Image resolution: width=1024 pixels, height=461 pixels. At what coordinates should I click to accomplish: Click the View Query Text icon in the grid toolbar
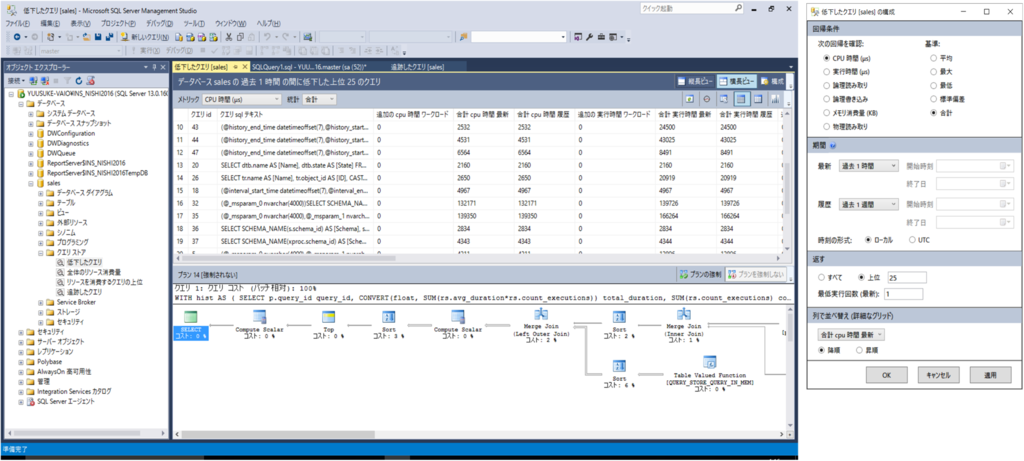pos(724,99)
